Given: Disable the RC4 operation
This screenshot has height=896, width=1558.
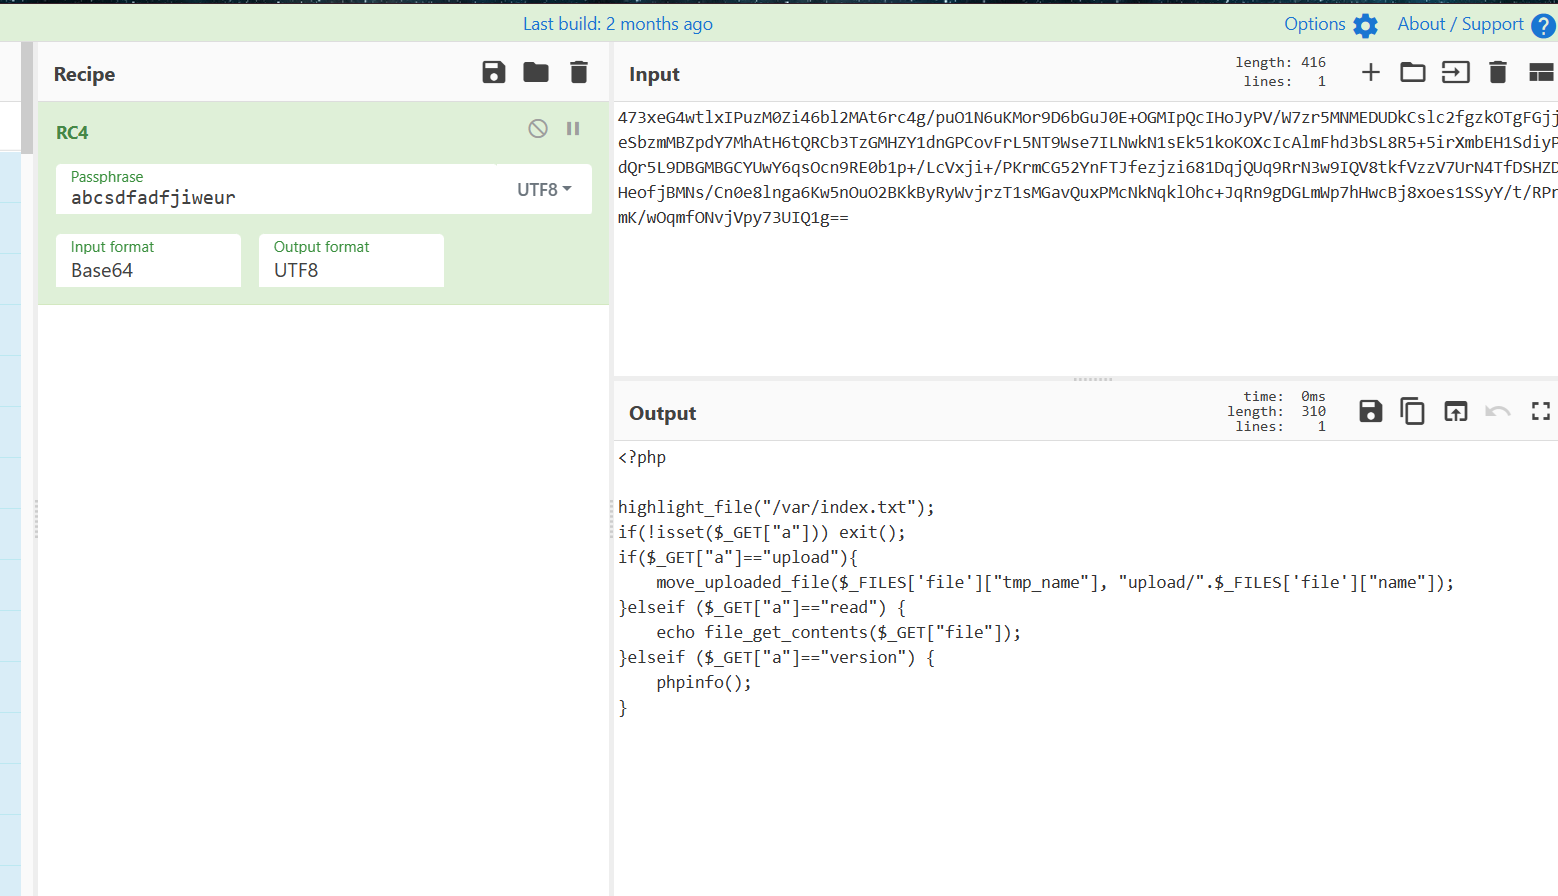Looking at the screenshot, I should [538, 128].
